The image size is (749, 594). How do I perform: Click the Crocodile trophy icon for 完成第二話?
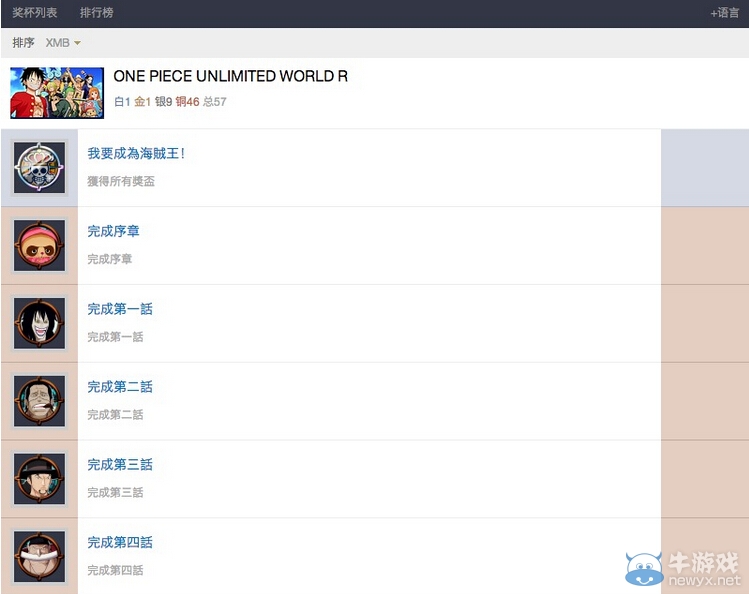(39, 401)
